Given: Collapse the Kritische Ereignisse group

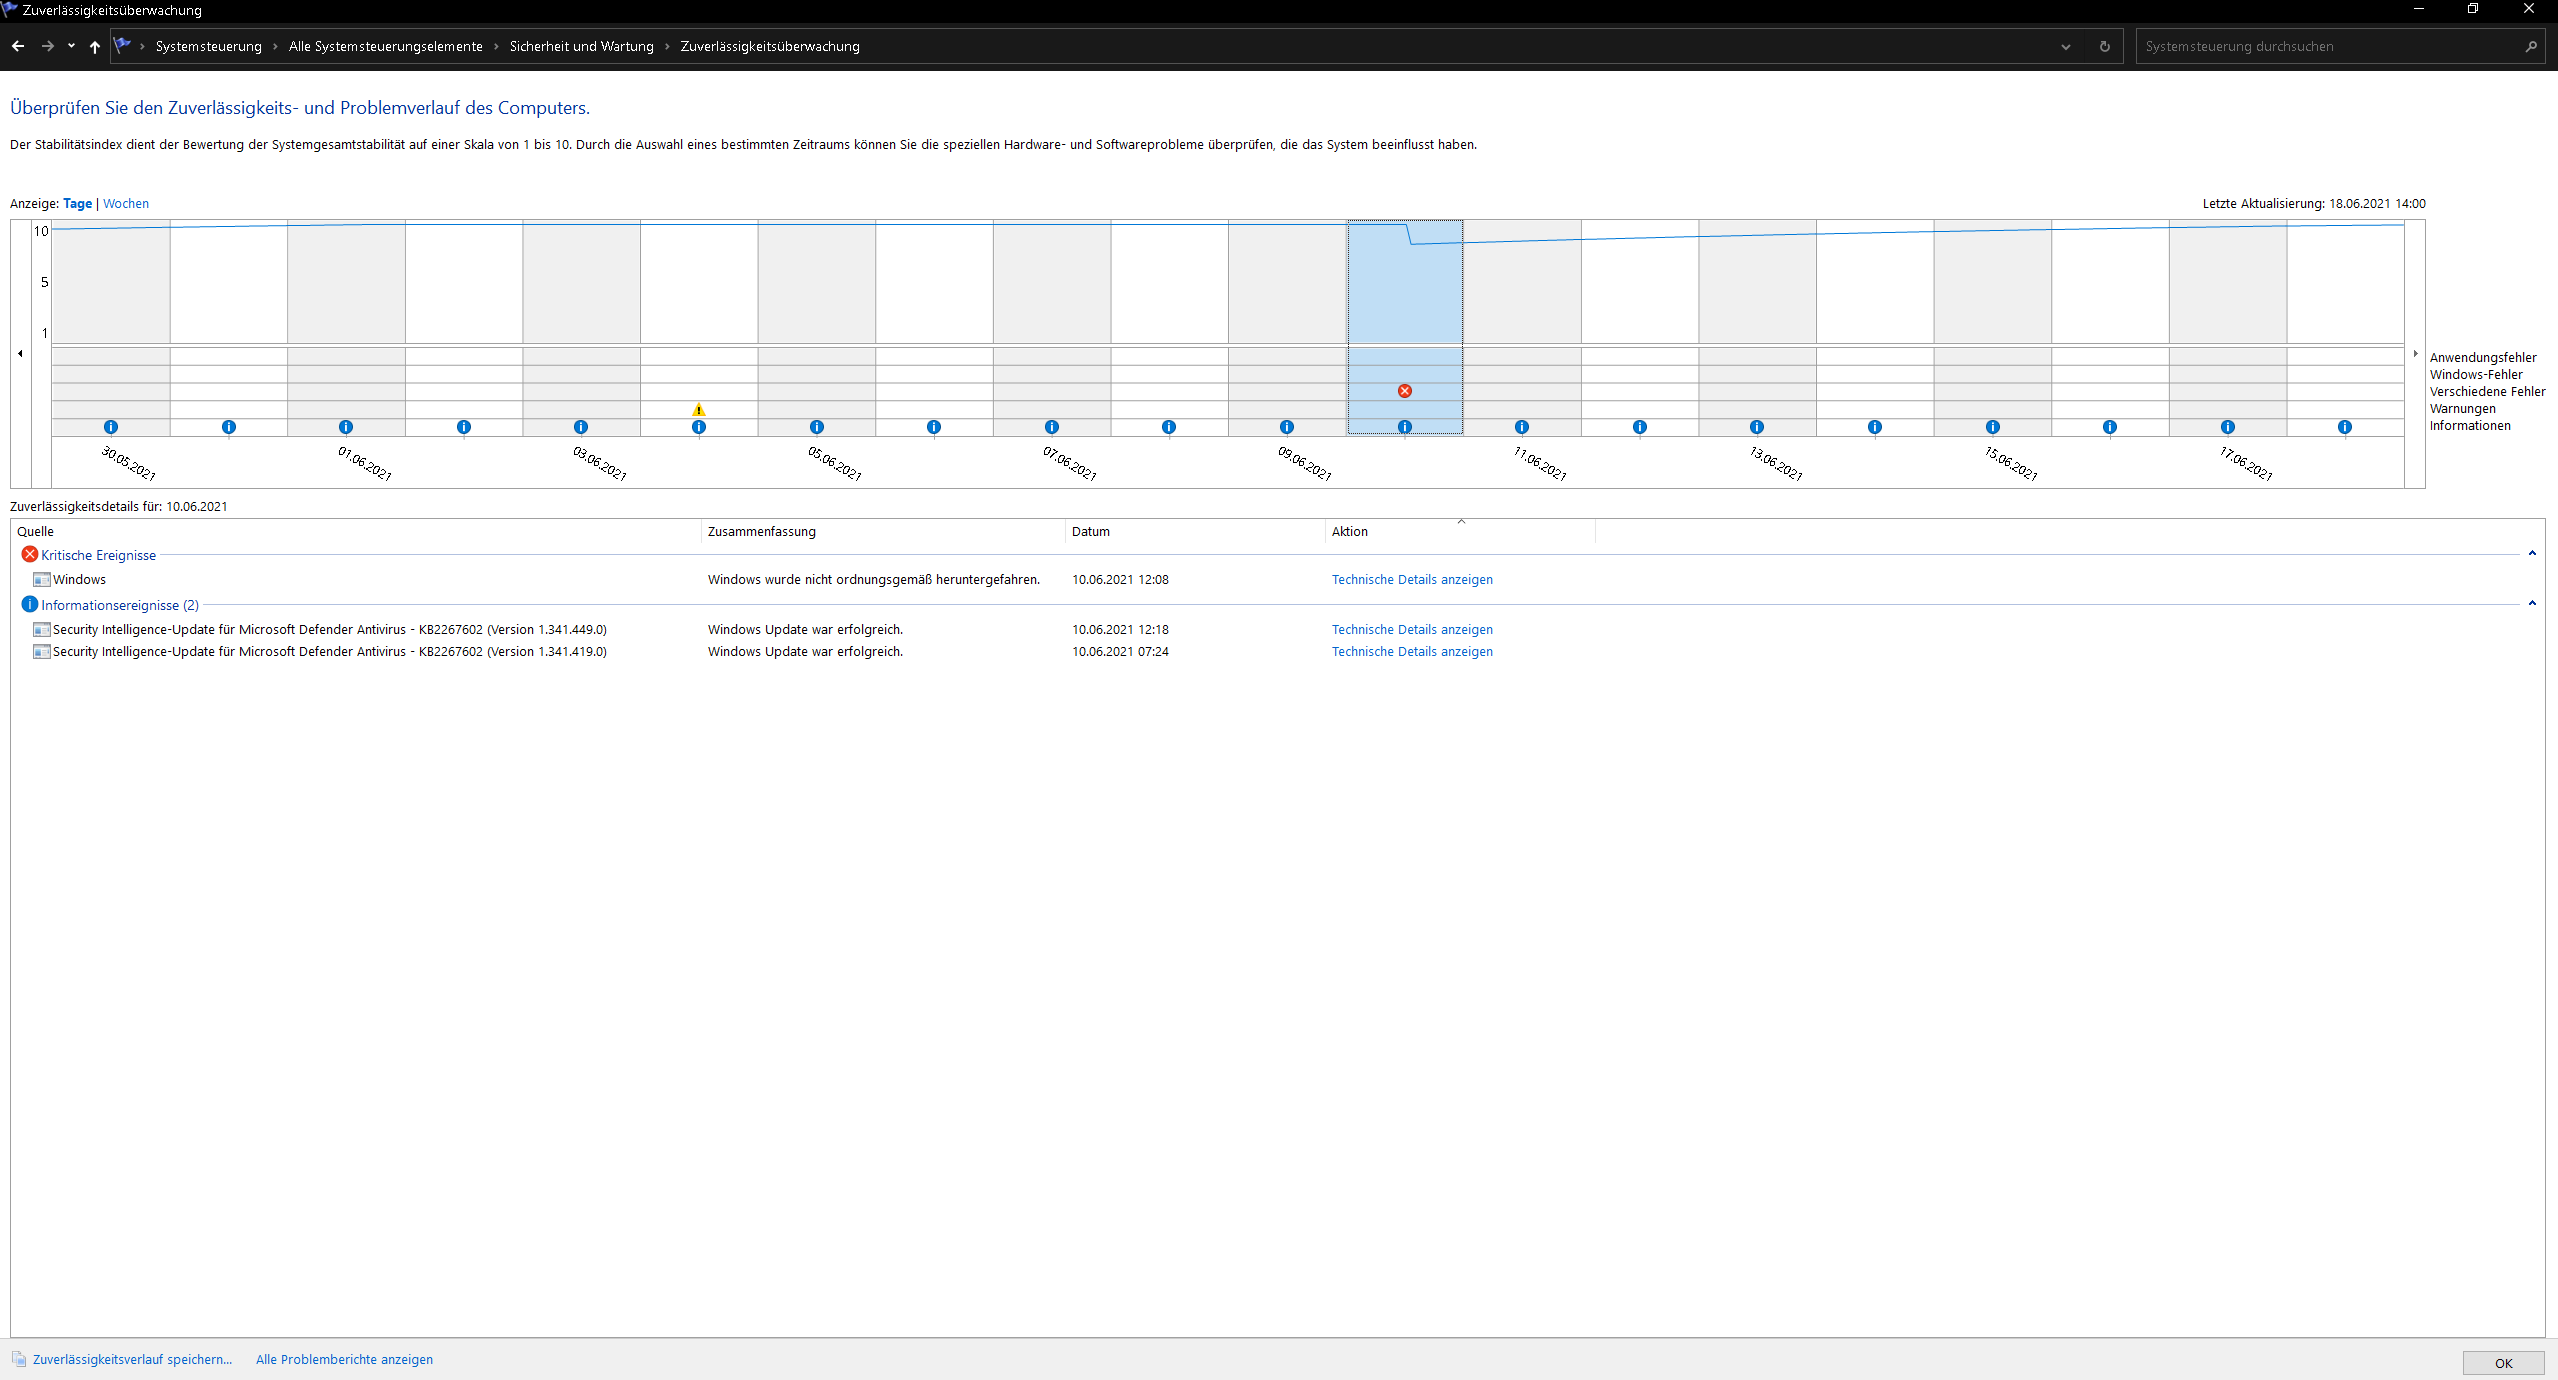Looking at the screenshot, I should (x=2531, y=554).
